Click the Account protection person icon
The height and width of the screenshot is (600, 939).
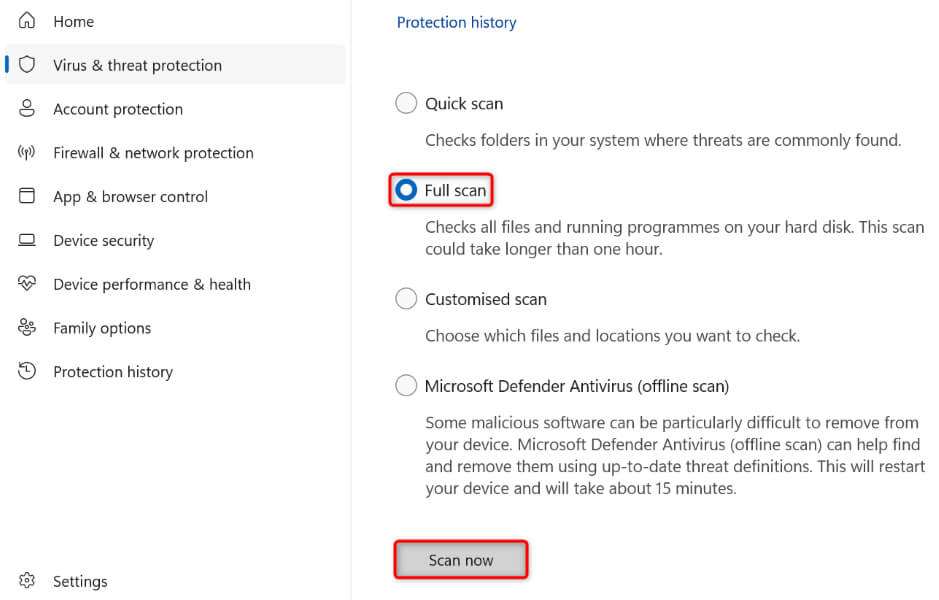[27, 109]
